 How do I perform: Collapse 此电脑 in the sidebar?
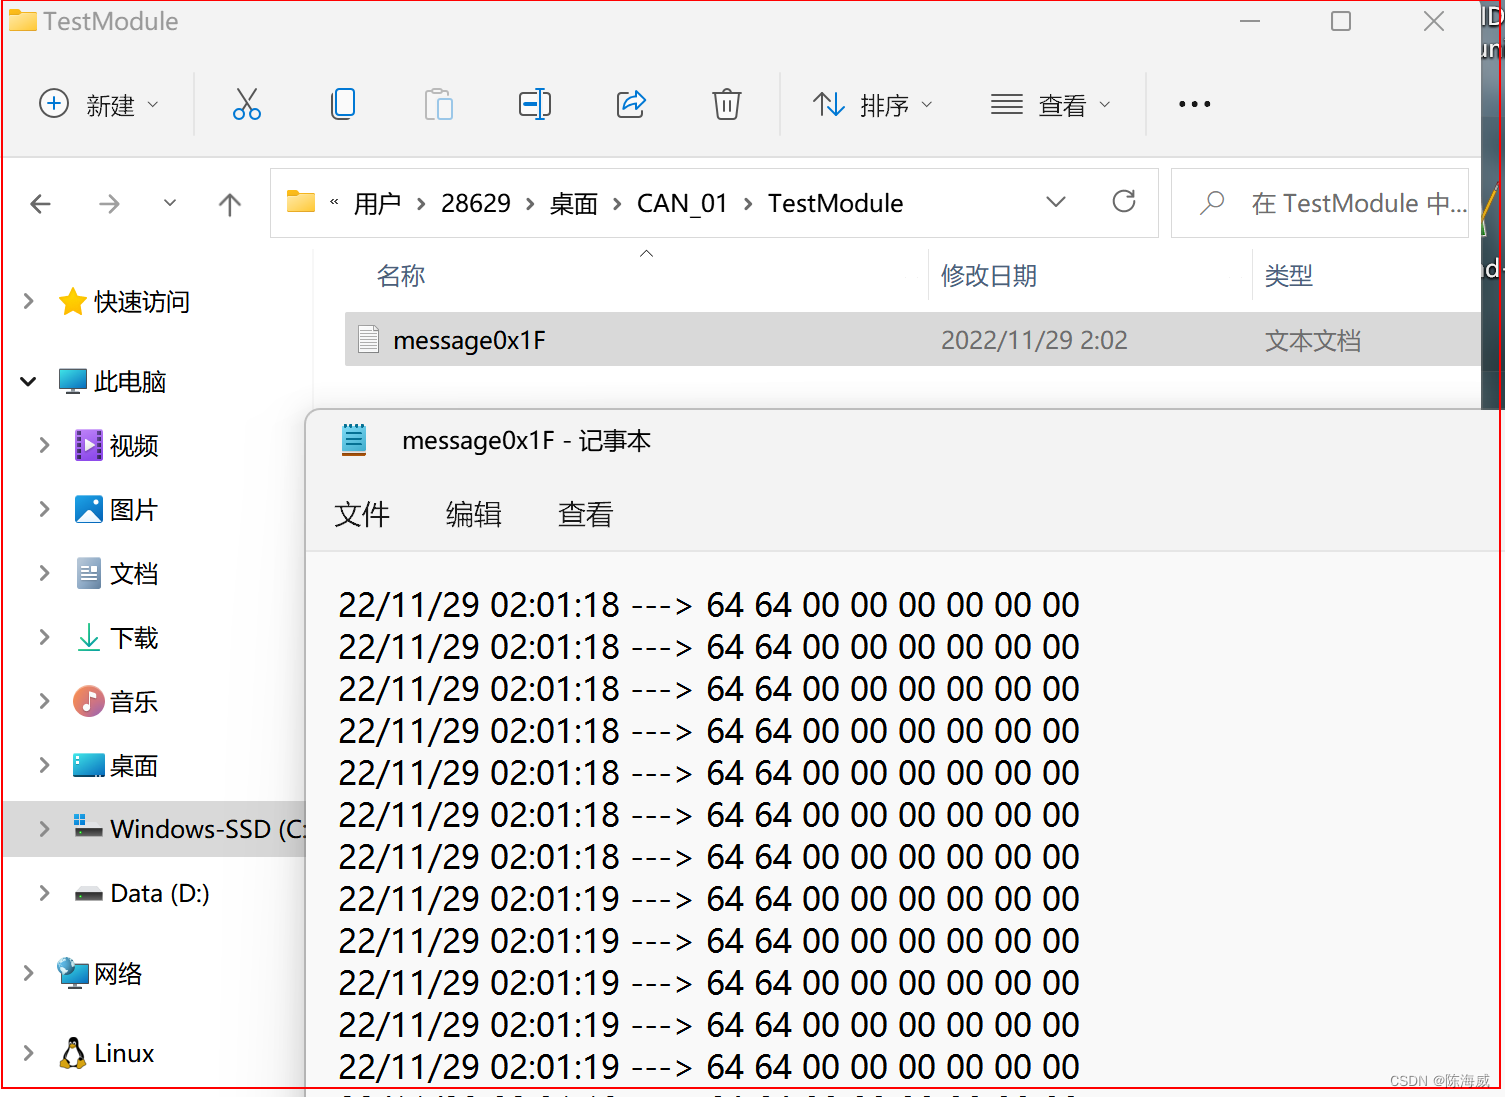tap(27, 381)
